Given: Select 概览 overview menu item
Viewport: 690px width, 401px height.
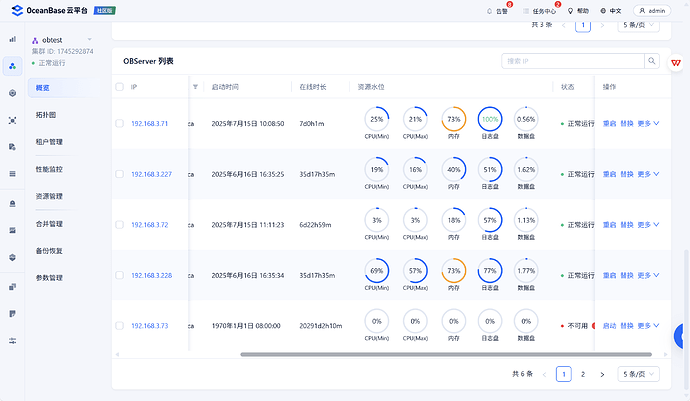Looking at the screenshot, I should (x=64, y=88).
